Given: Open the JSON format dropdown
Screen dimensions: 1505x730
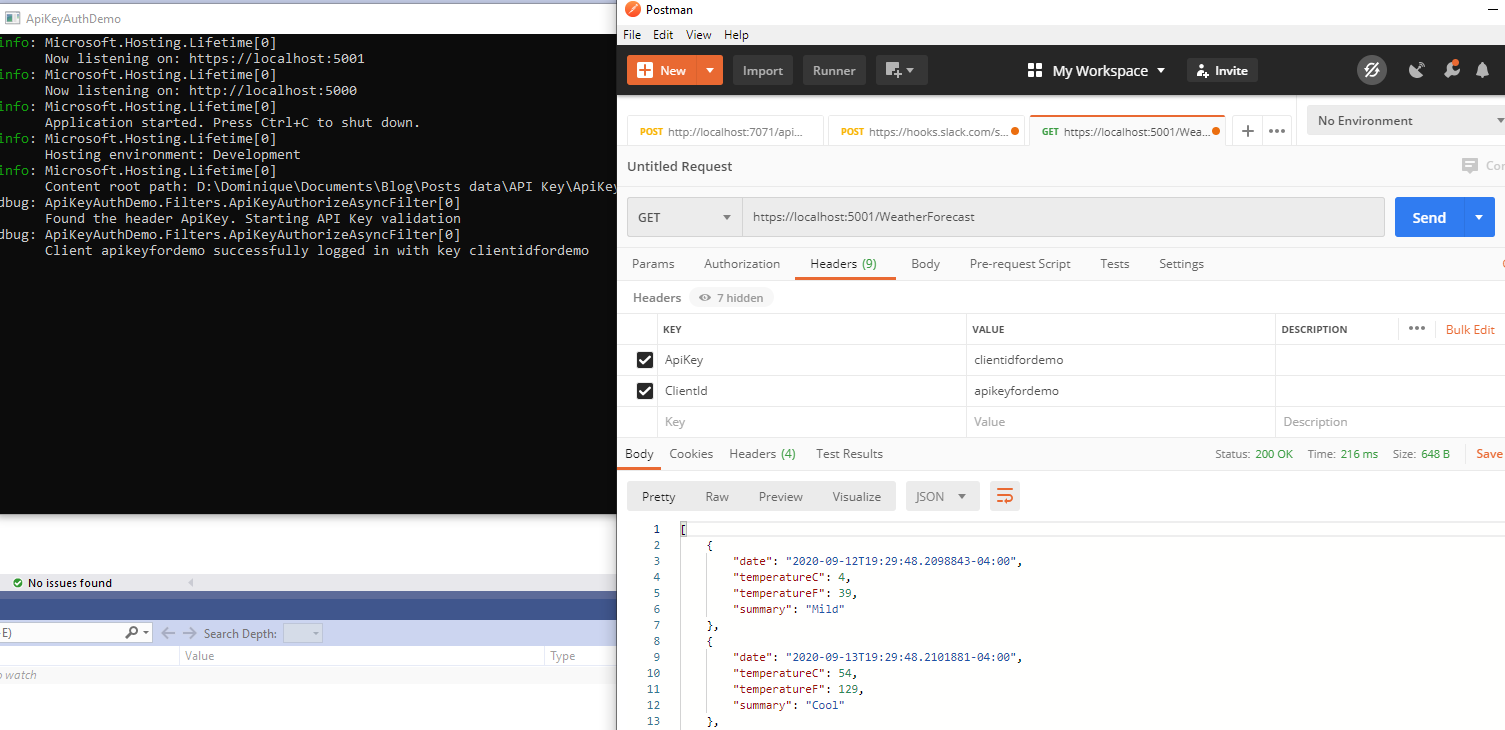Looking at the screenshot, I should tap(942, 496).
